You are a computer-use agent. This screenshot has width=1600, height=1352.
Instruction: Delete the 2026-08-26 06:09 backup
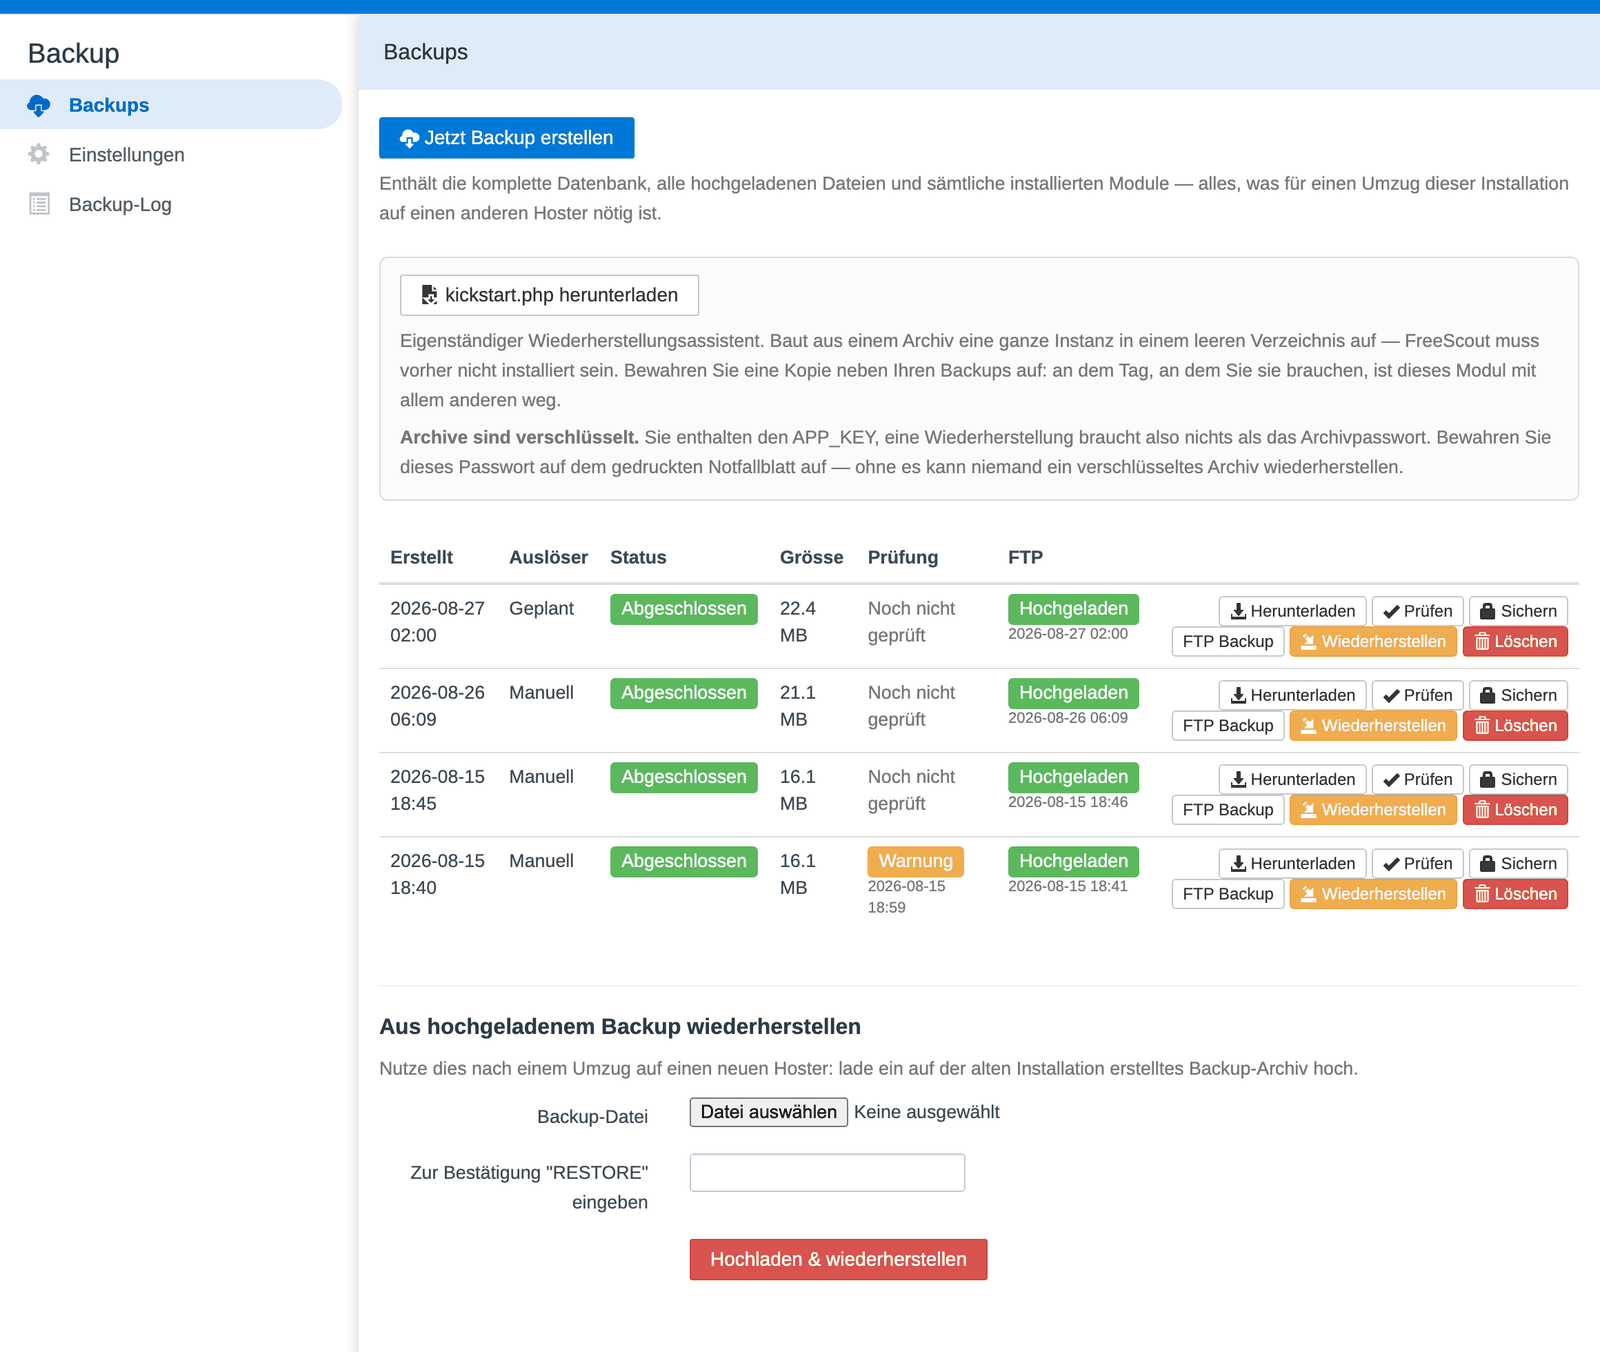1515,725
